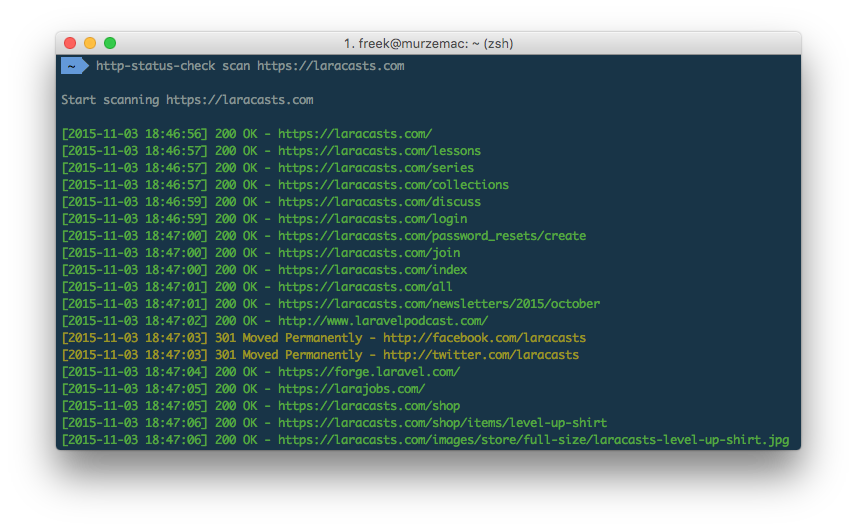Click the timestamp of the /all row
The image size is (857, 530).
(134, 286)
